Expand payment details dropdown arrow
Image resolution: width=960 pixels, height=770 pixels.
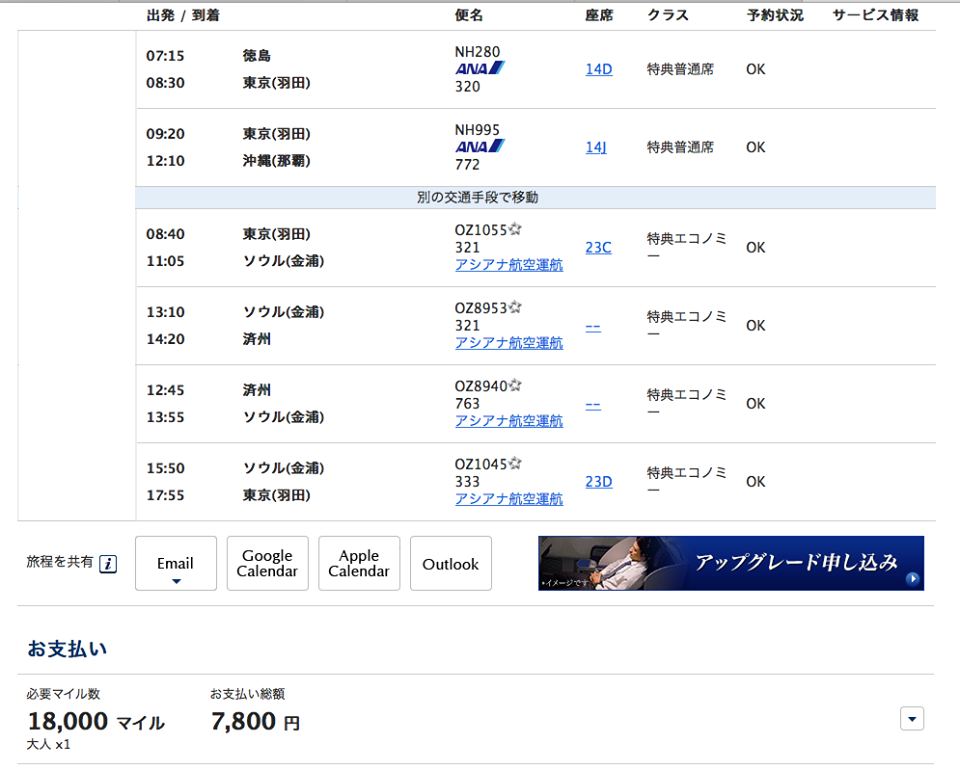point(912,719)
